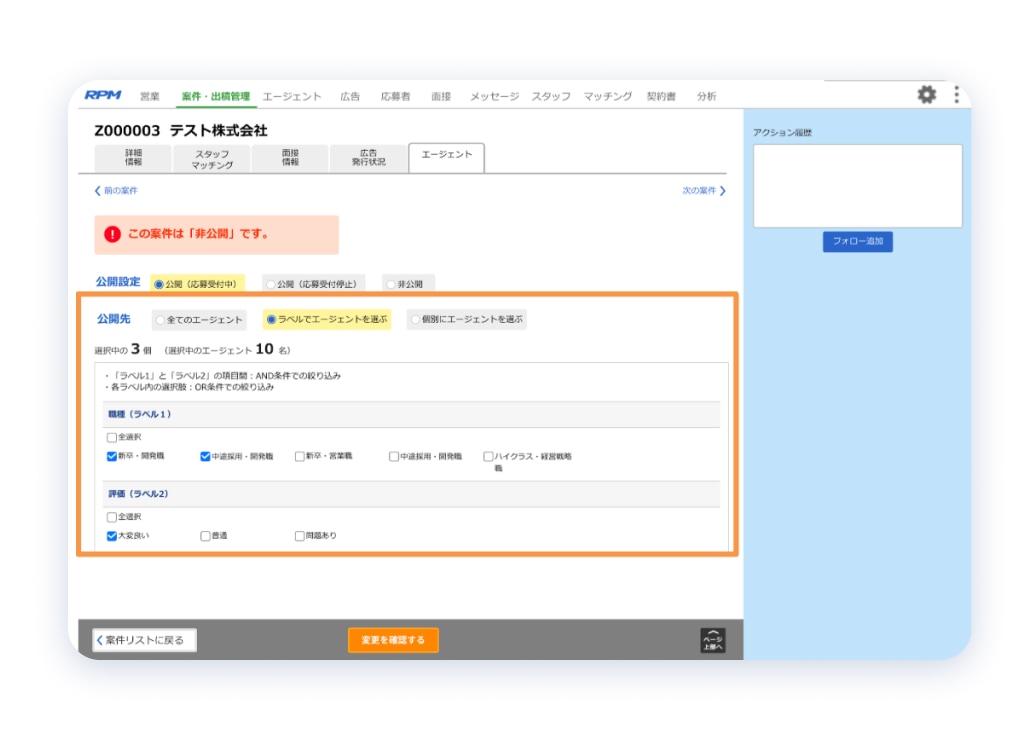Click the フォロー追加 button
This screenshot has width=1030, height=740.
[x=857, y=242]
